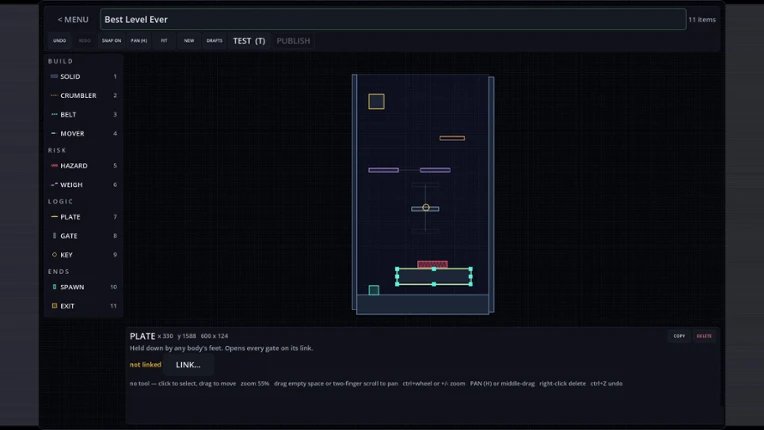Select the teal spawn marker in canvas
Screen dimensions: 764x430
tap(374, 290)
